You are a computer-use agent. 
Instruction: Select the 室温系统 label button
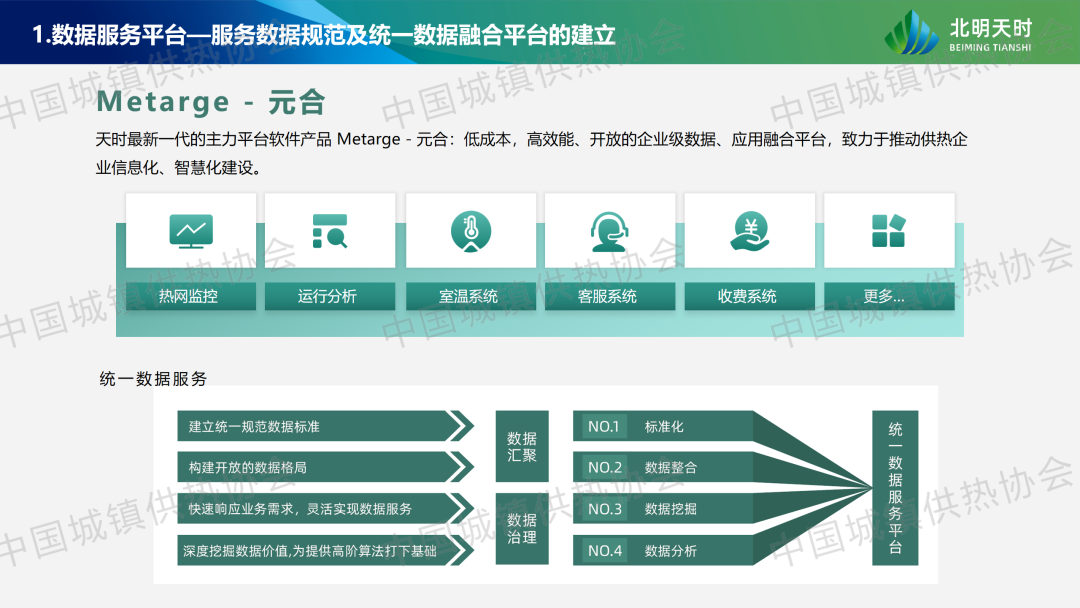(469, 296)
